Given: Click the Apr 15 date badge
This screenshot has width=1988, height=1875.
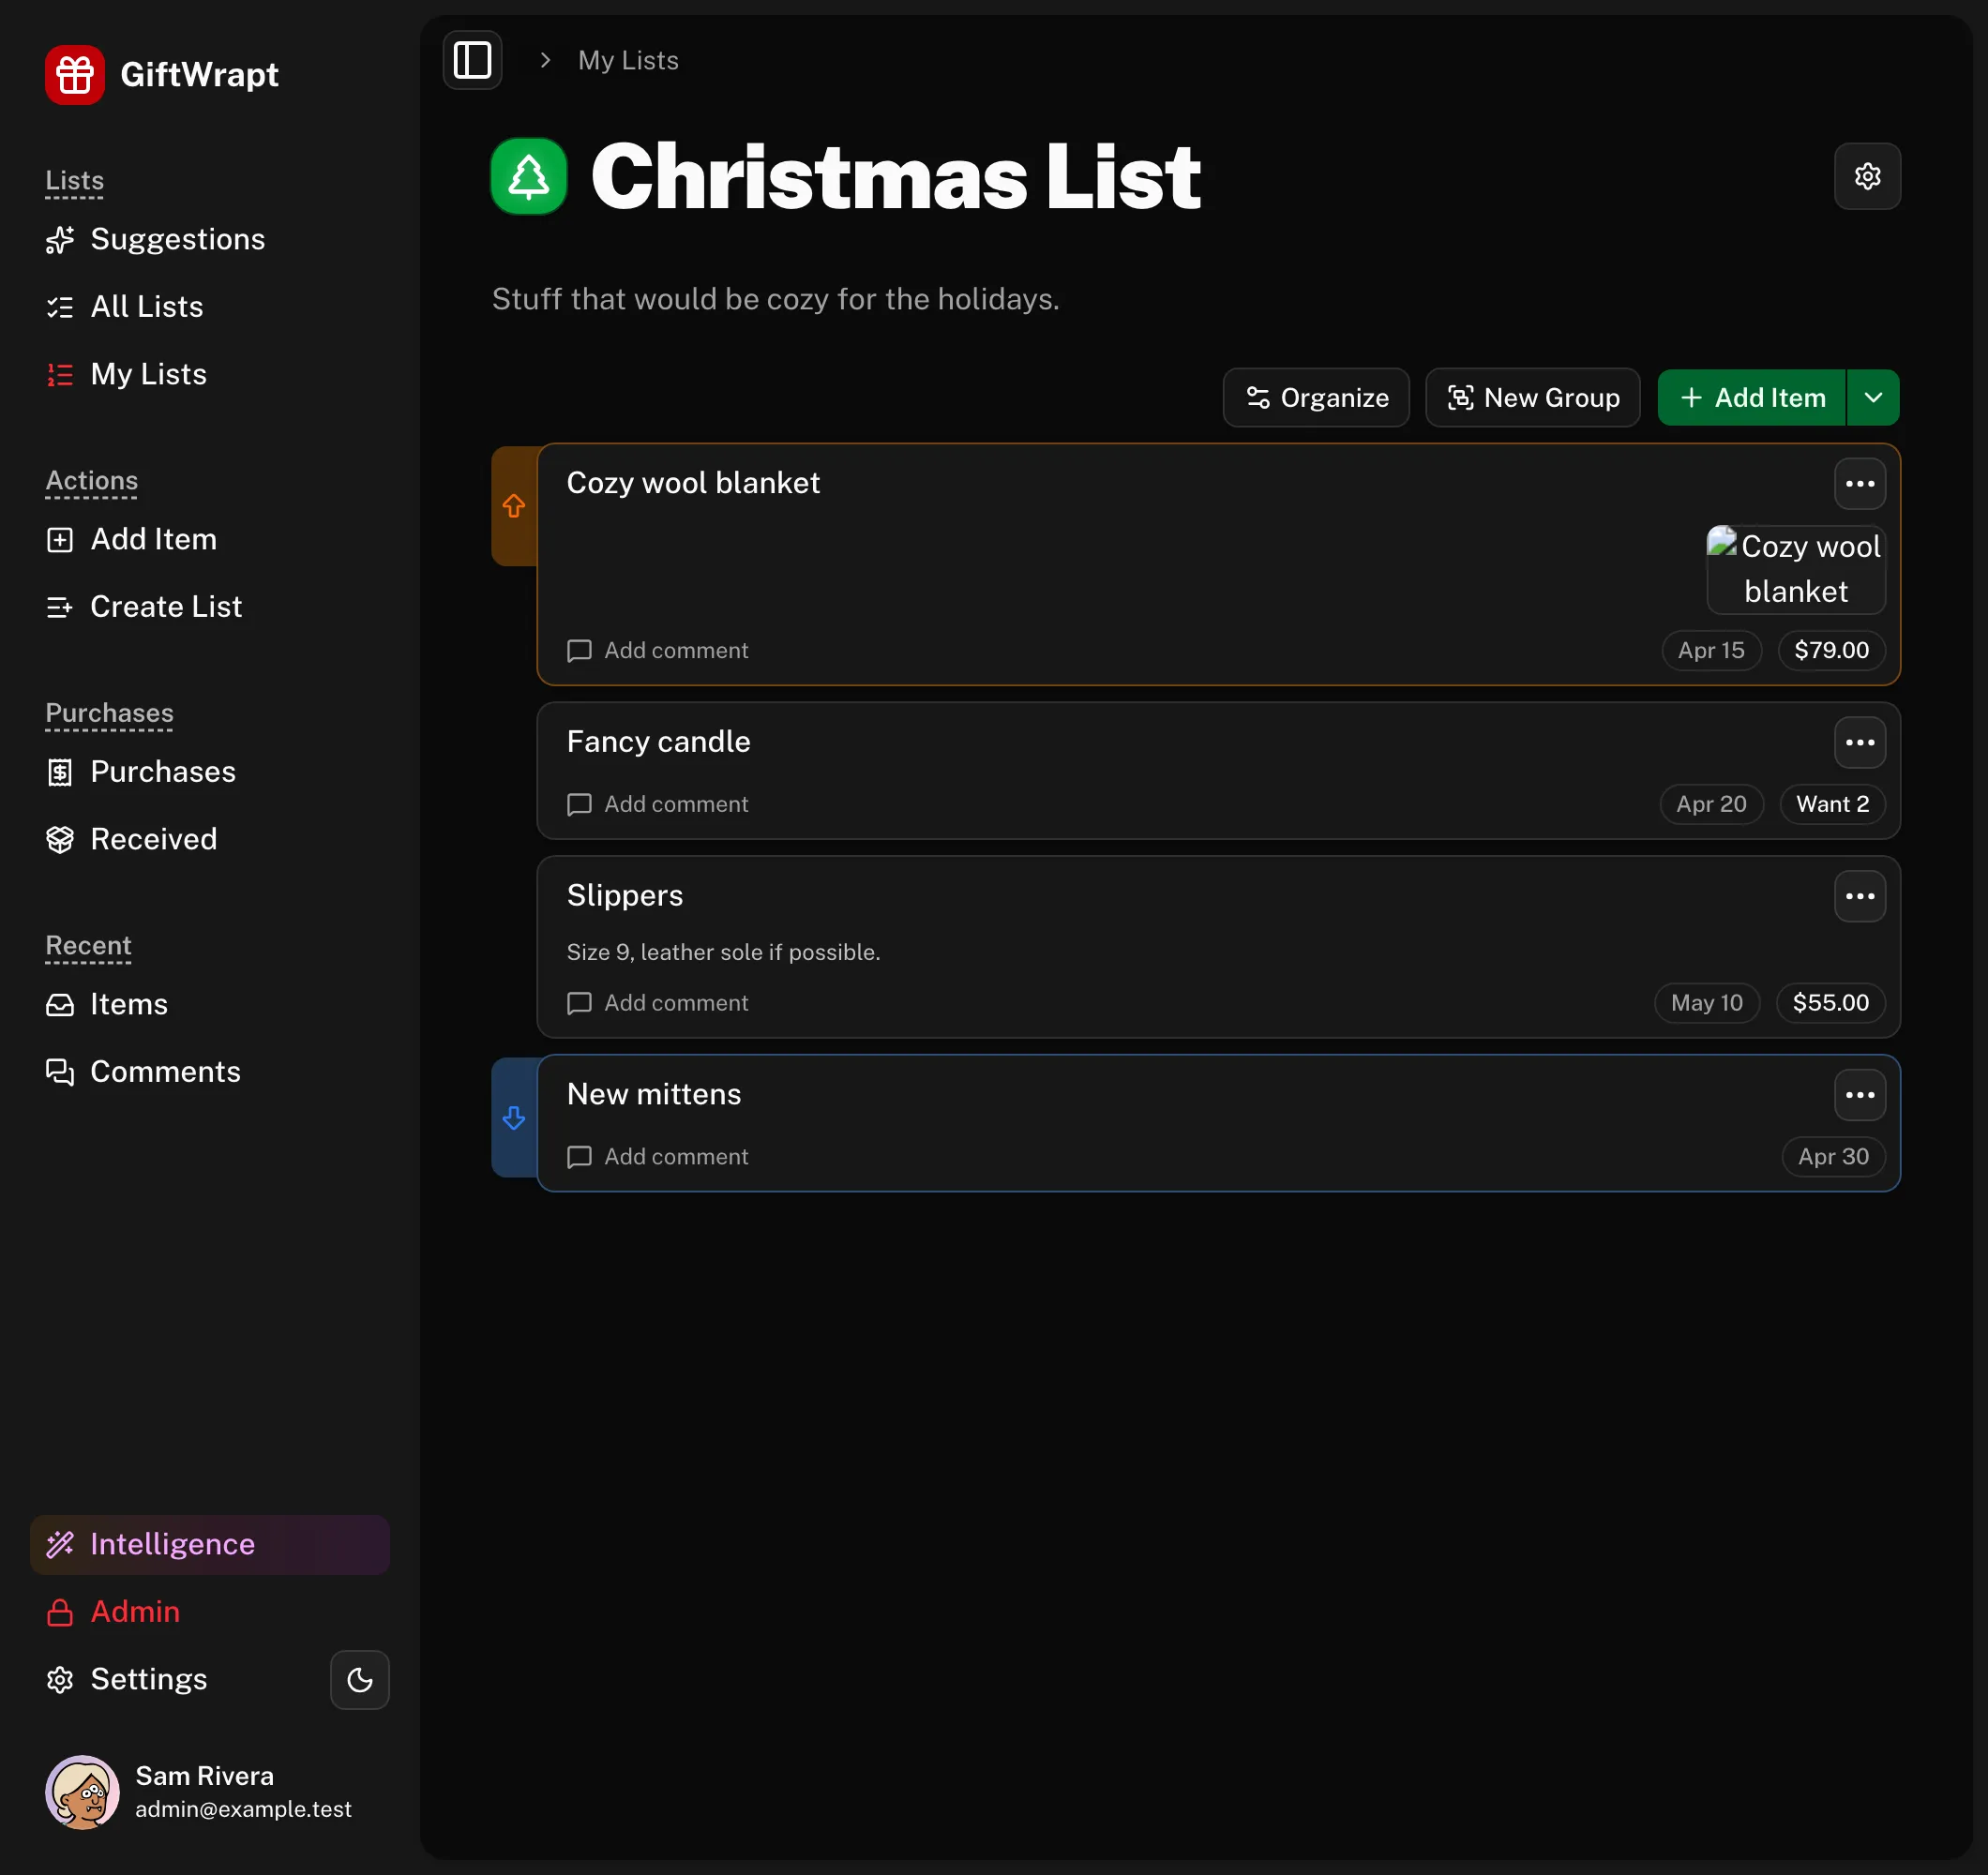Looking at the screenshot, I should [1711, 650].
